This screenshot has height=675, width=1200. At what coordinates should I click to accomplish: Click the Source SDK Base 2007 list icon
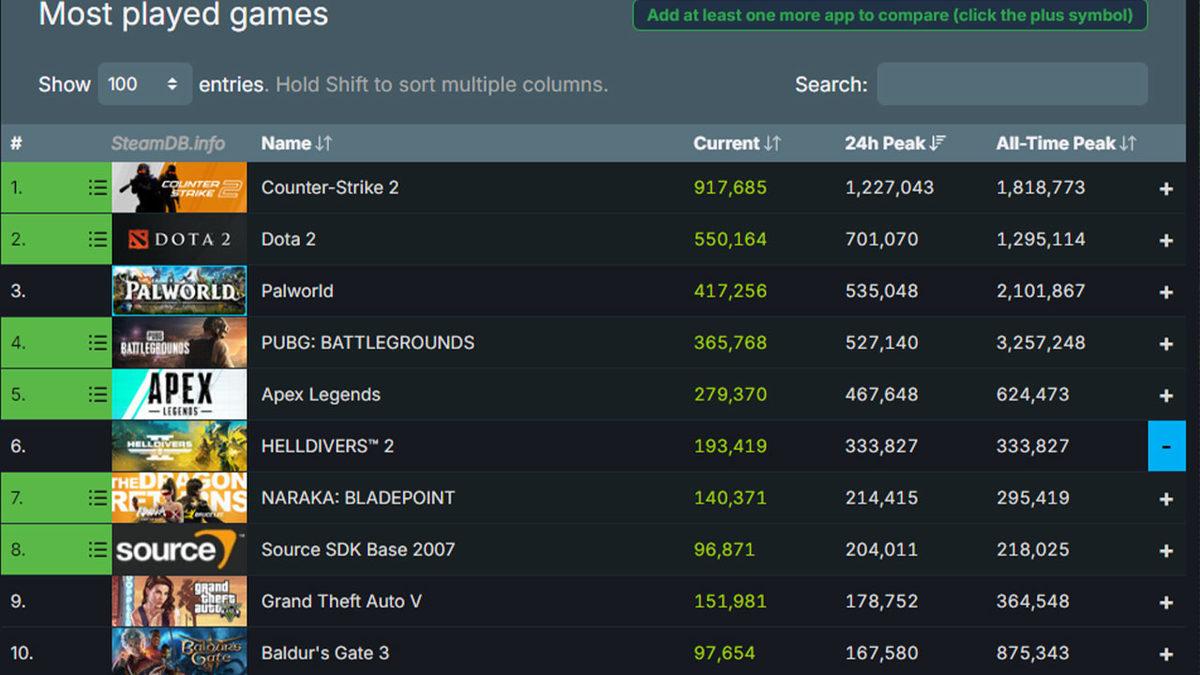tap(97, 549)
